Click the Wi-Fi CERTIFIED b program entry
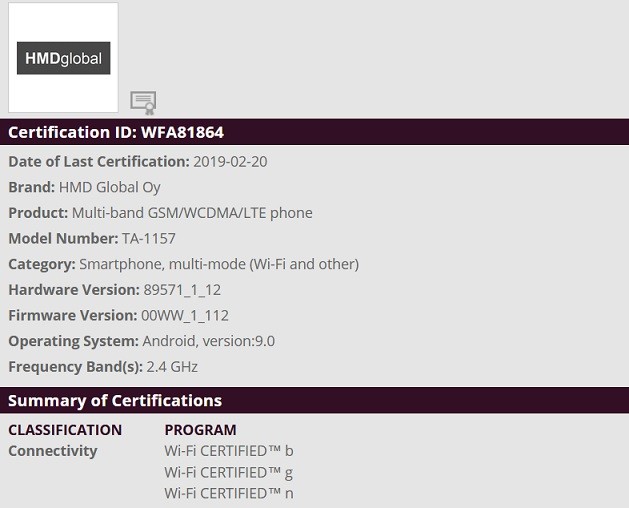Image resolution: width=629 pixels, height=508 pixels. coord(229,451)
